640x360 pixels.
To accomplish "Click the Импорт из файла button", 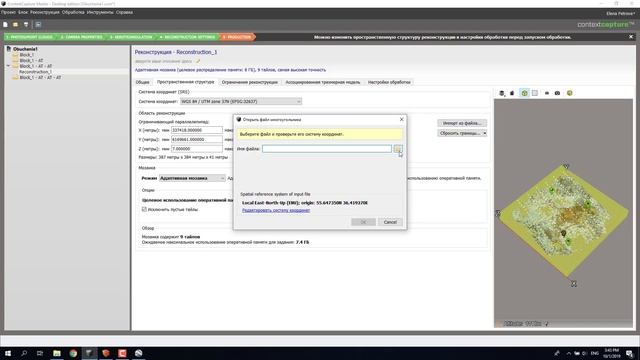I will [462, 123].
